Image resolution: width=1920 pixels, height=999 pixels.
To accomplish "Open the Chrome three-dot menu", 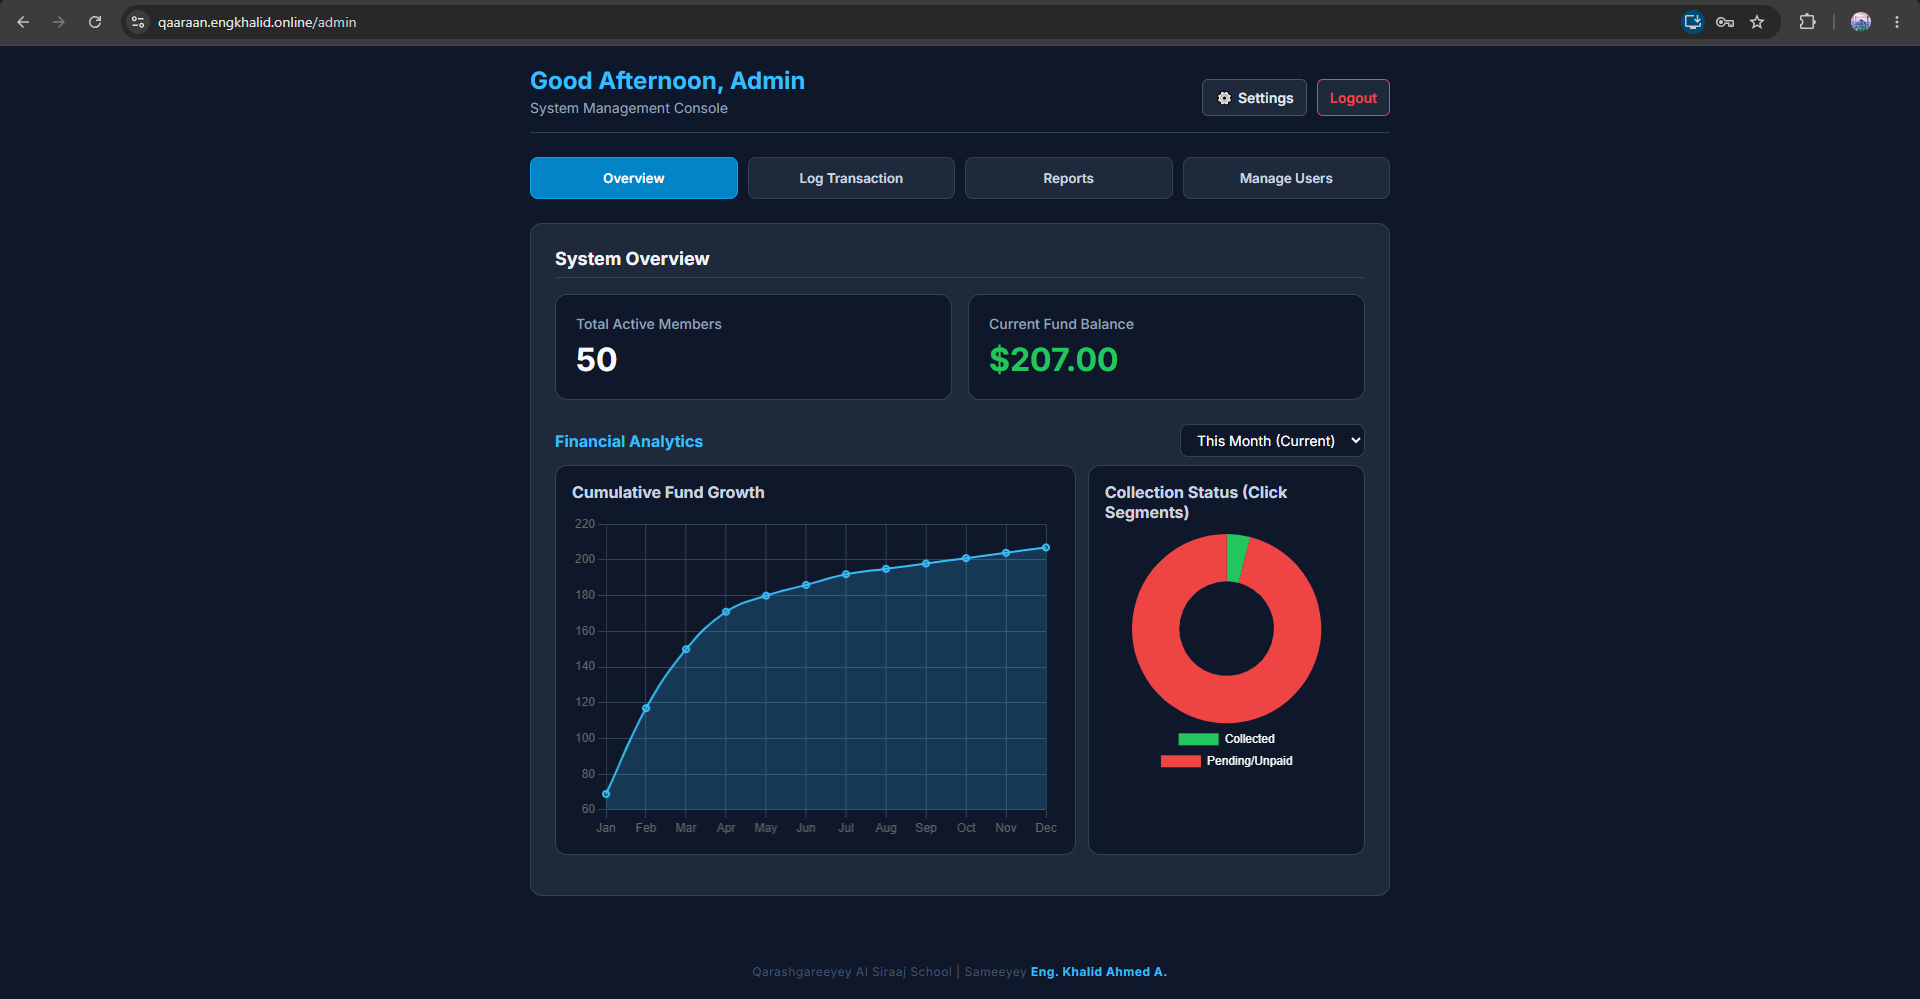I will (x=1897, y=22).
